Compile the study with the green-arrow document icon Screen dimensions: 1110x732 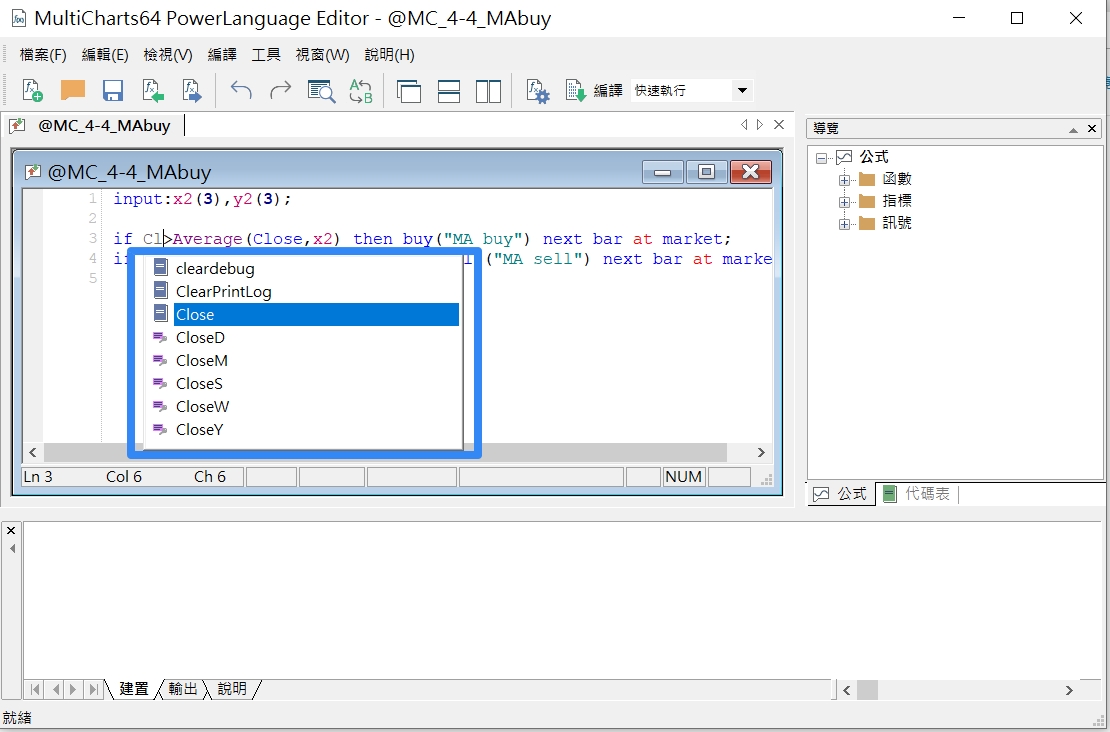point(576,91)
